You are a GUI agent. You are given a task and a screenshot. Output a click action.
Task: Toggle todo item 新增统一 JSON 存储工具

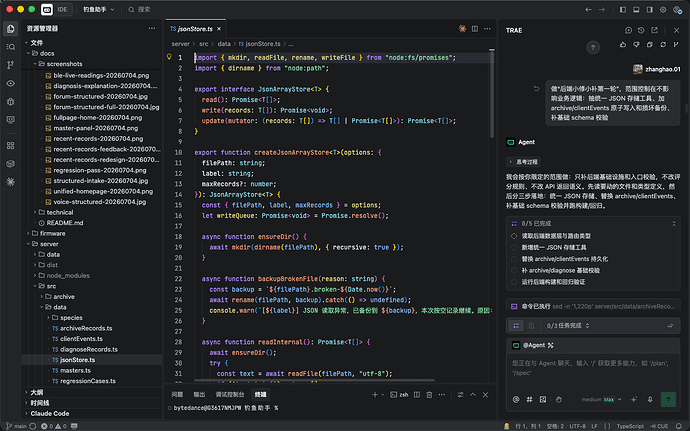[x=514, y=247]
